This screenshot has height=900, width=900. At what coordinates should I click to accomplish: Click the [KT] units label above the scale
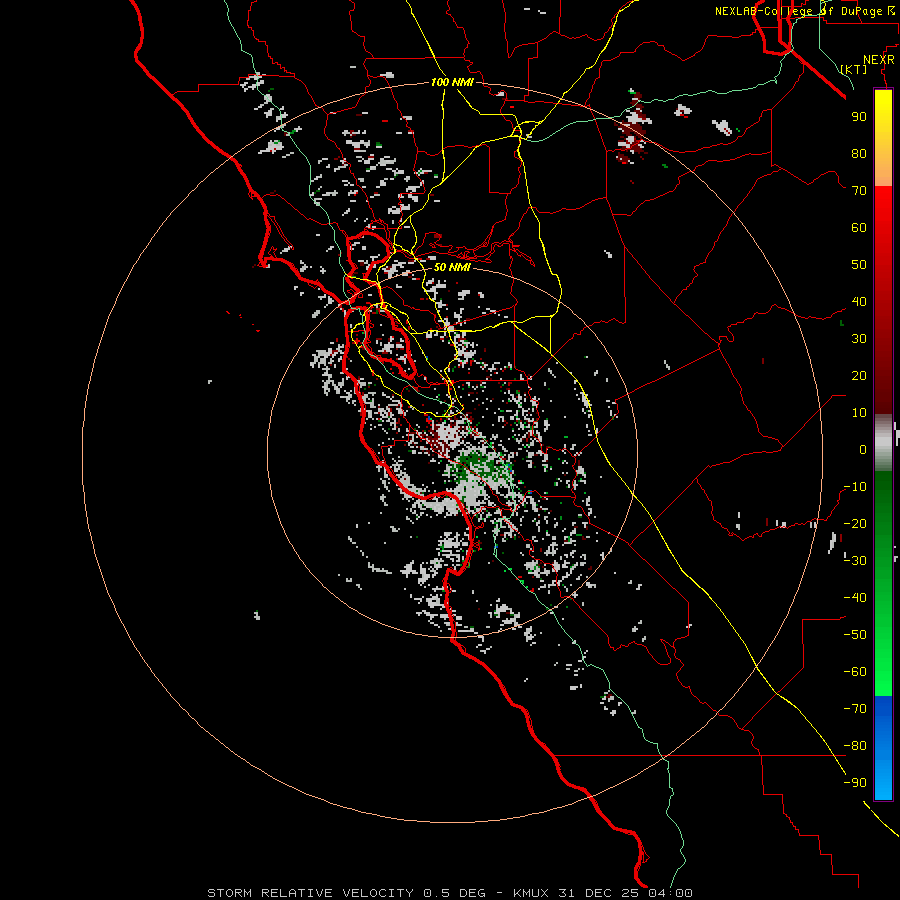point(854,69)
